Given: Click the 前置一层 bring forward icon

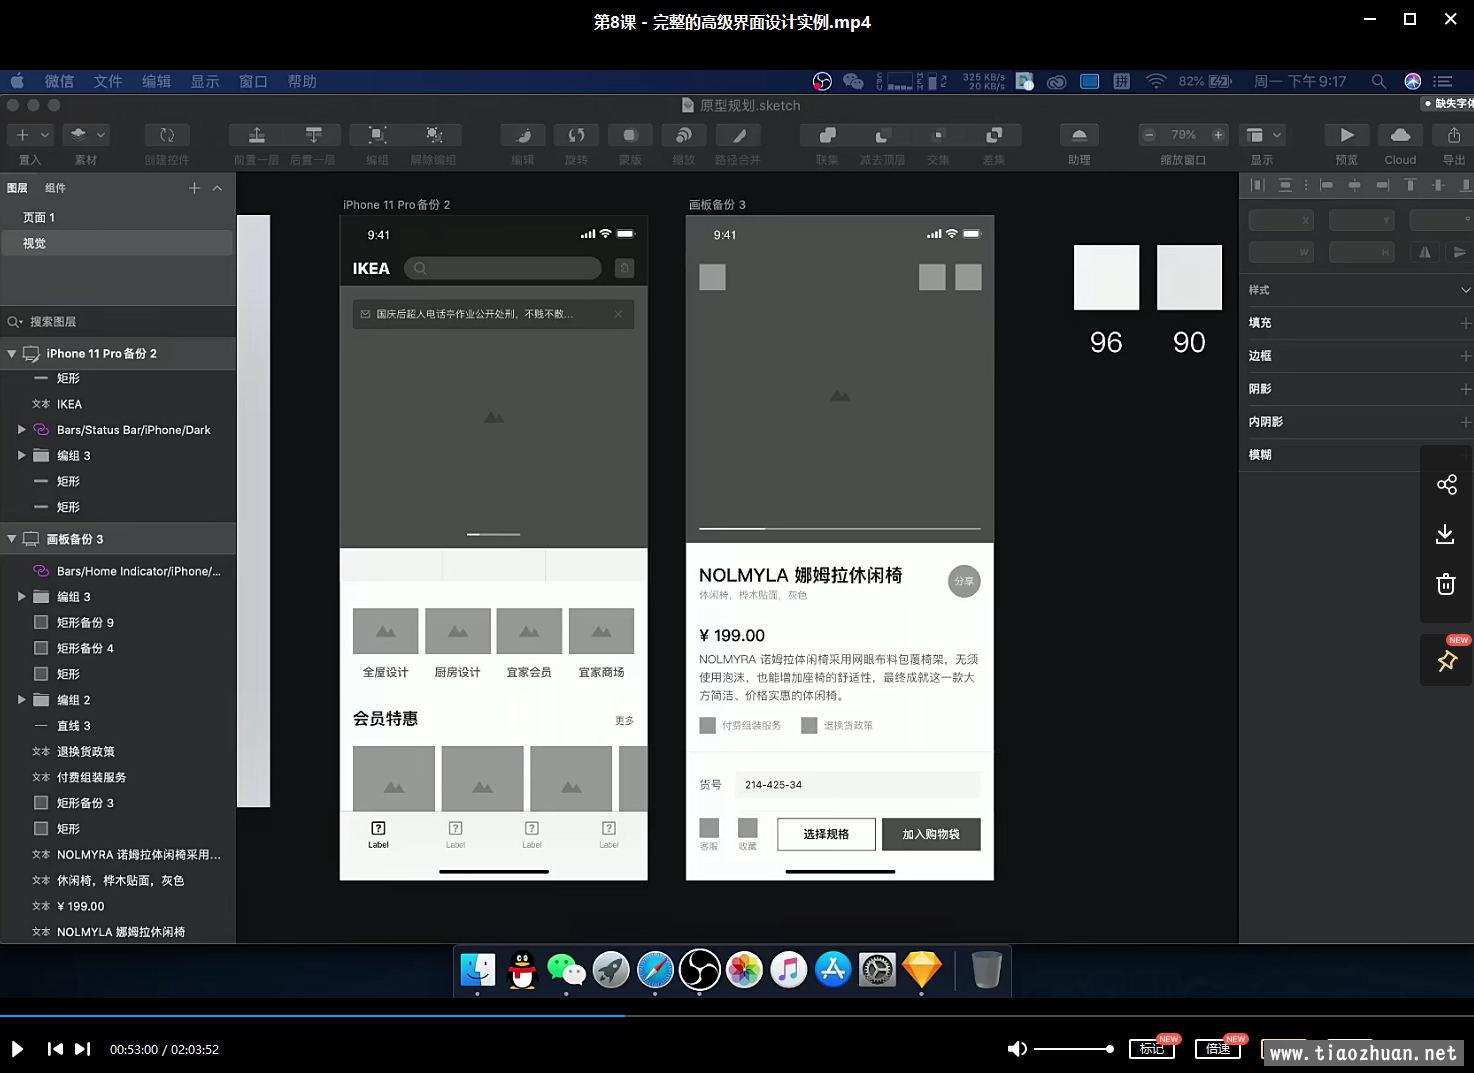Looking at the screenshot, I should pos(257,135).
